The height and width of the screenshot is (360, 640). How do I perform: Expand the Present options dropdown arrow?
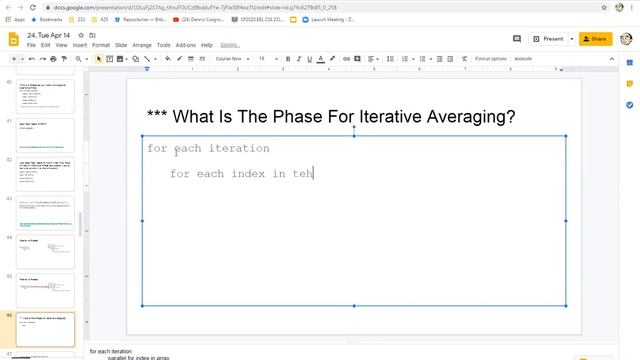[x=572, y=39]
